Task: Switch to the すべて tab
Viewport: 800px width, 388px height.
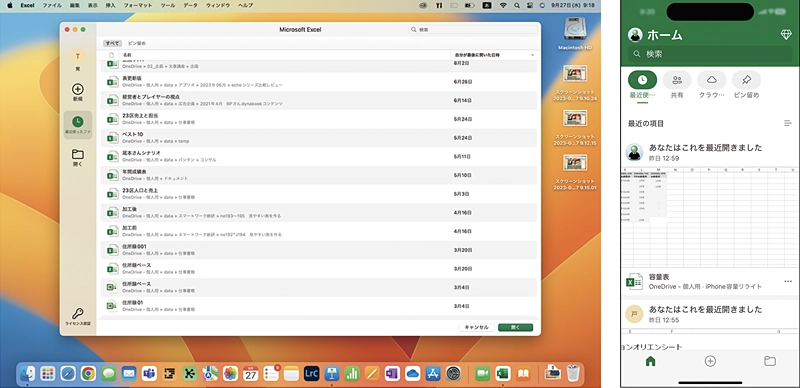Action: tap(112, 43)
